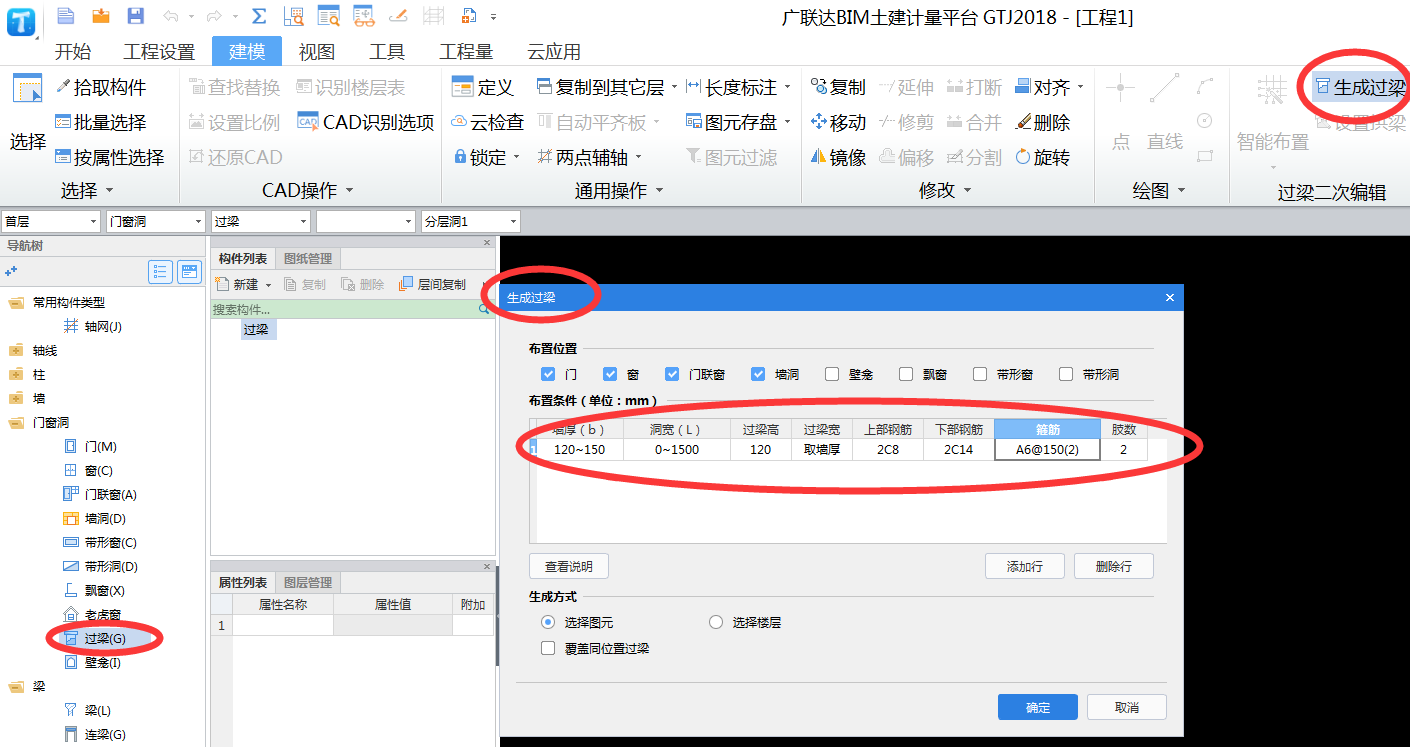Image resolution: width=1410 pixels, height=747 pixels.
Task: Enable 覆盖同位置过梁 checkbox
Action: [547, 648]
